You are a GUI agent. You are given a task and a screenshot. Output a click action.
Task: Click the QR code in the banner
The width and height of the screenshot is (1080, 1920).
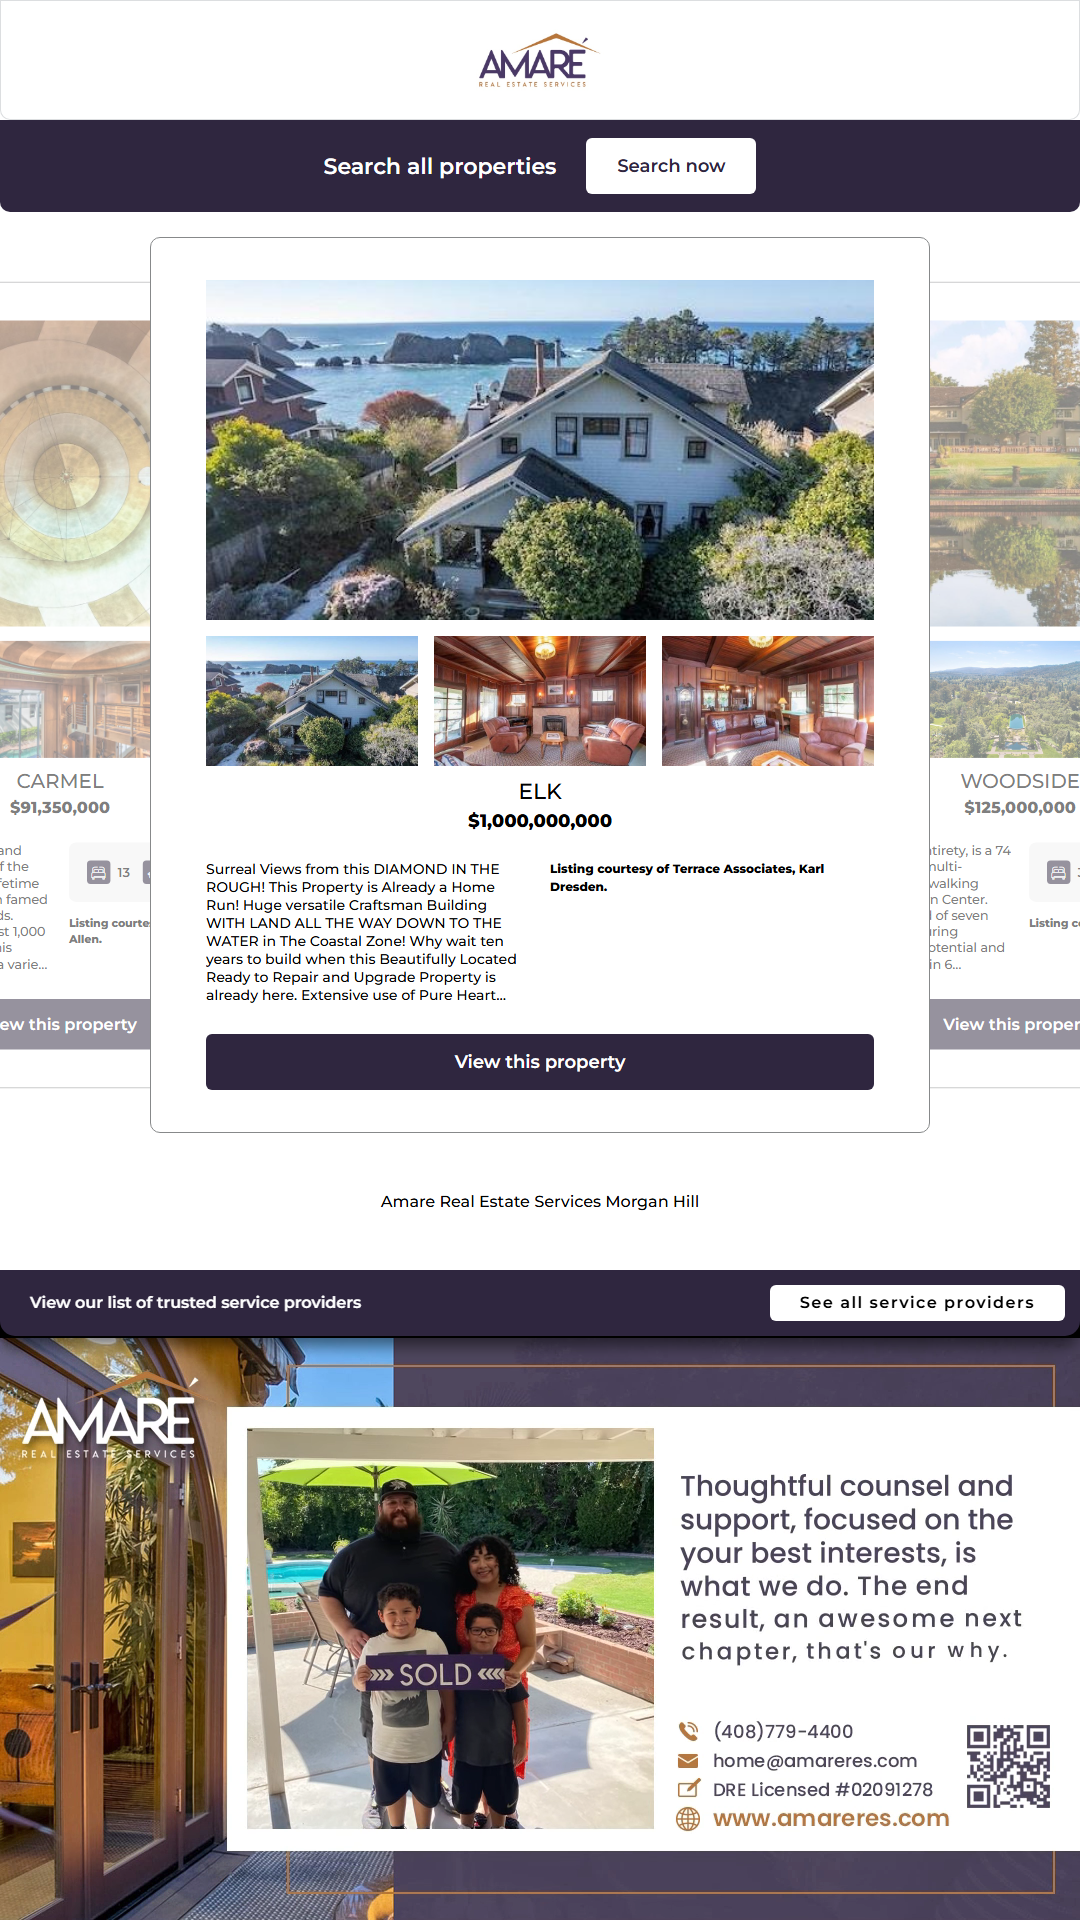coord(1008,1766)
